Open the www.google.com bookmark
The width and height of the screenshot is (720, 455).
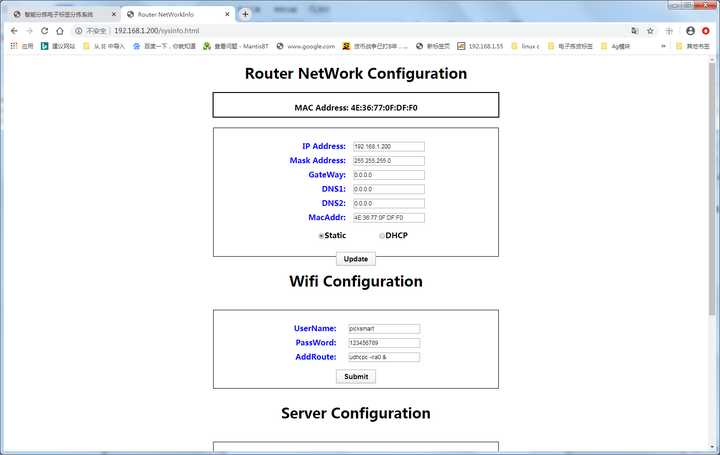306,46
